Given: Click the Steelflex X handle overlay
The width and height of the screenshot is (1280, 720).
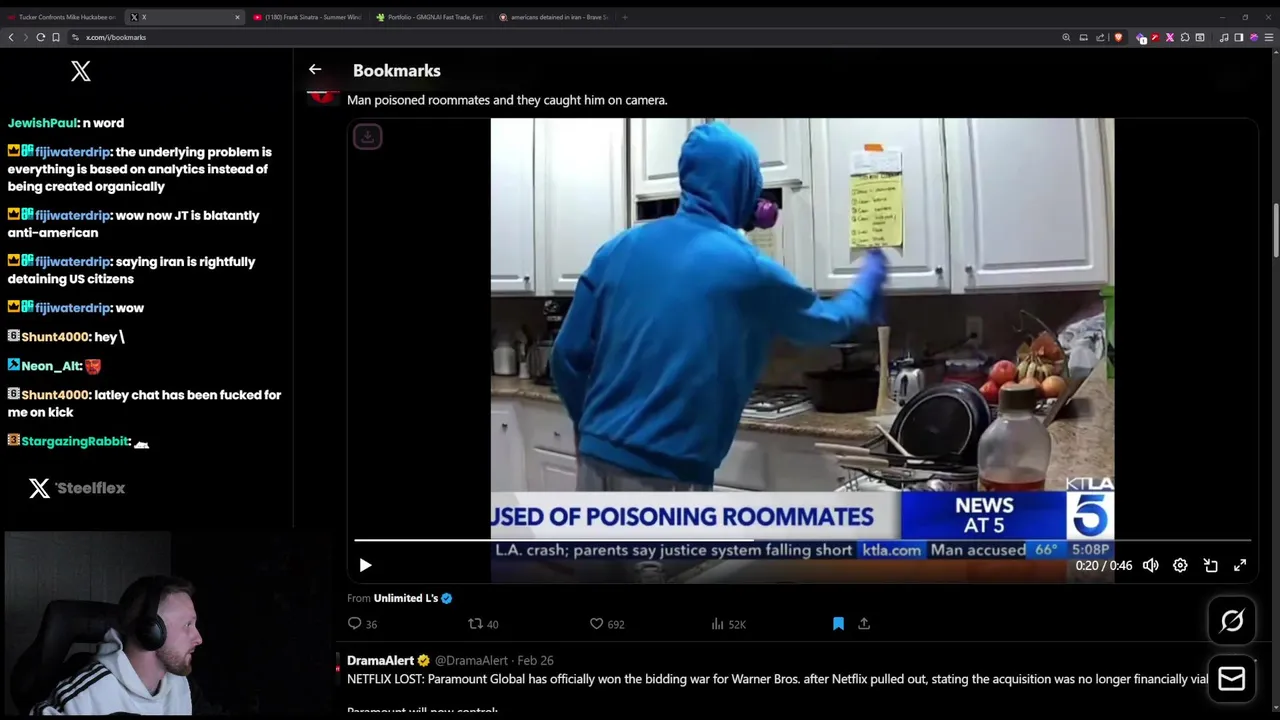Looking at the screenshot, I should point(77,488).
